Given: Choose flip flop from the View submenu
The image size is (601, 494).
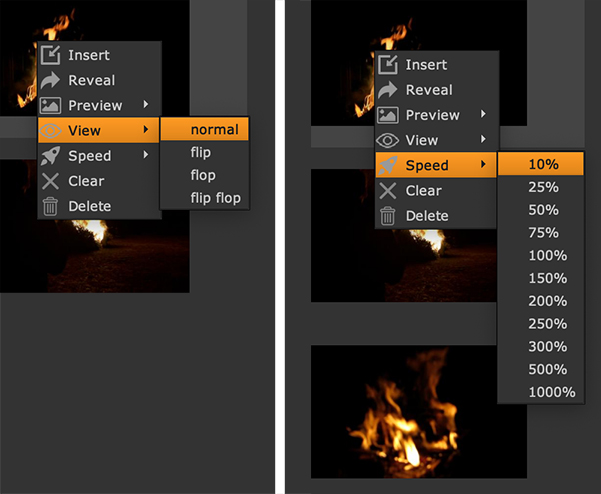Looking at the screenshot, I should 215,198.
